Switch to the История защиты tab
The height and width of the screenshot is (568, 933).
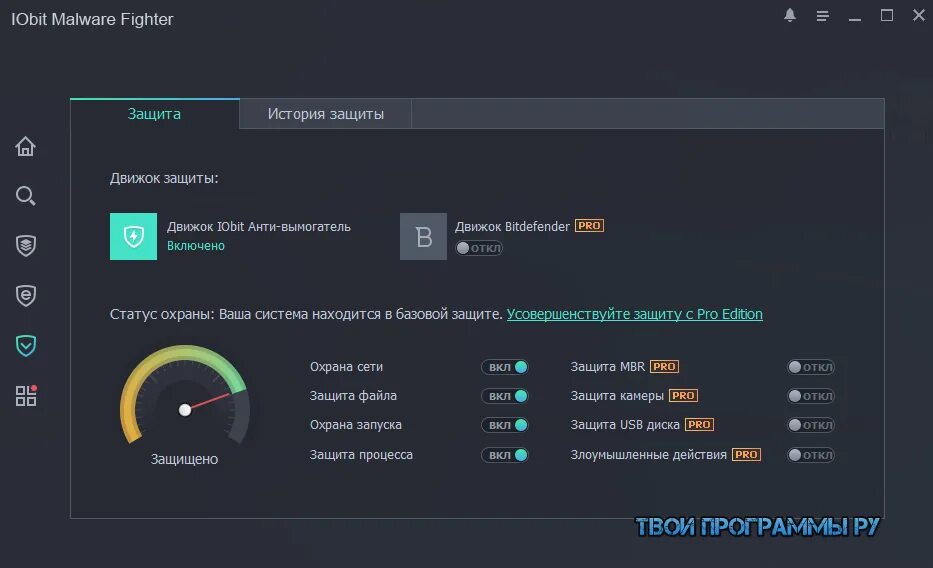coord(325,114)
